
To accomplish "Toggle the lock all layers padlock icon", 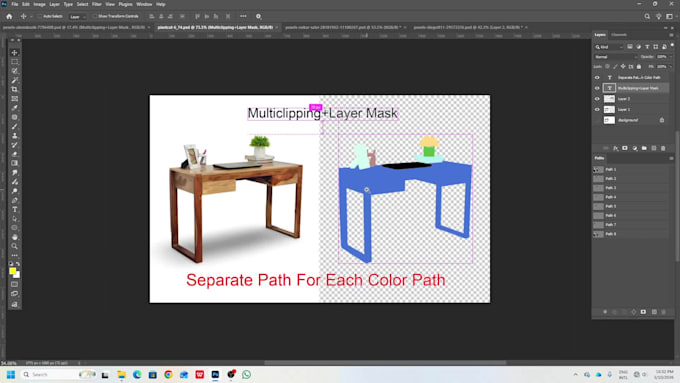I will click(639, 67).
